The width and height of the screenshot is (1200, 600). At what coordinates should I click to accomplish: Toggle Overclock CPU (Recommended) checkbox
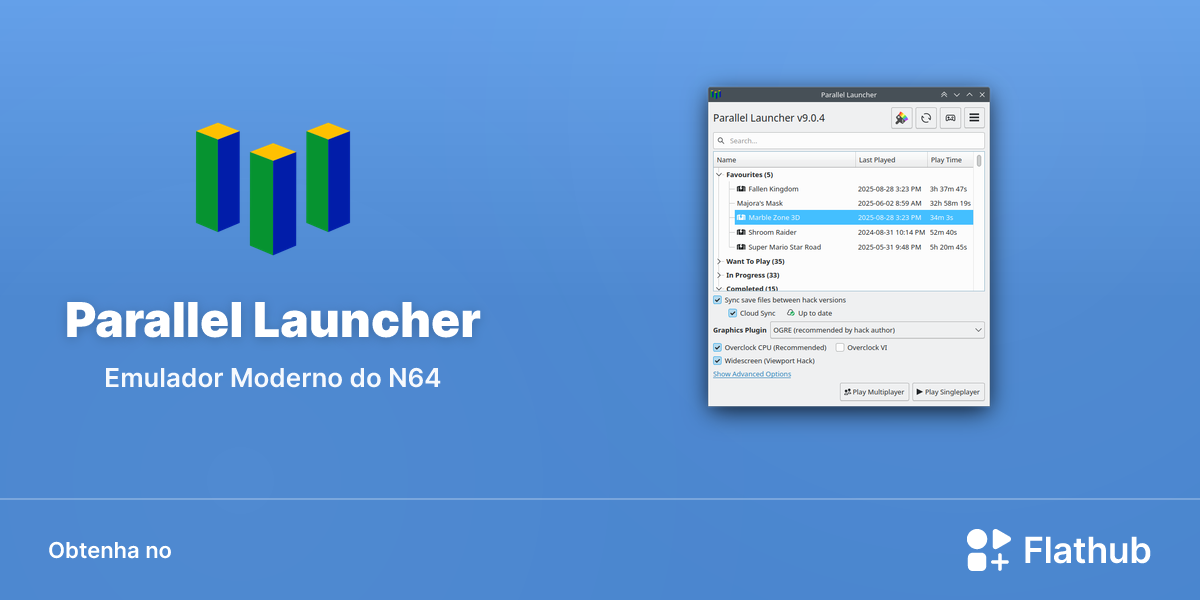tap(717, 347)
